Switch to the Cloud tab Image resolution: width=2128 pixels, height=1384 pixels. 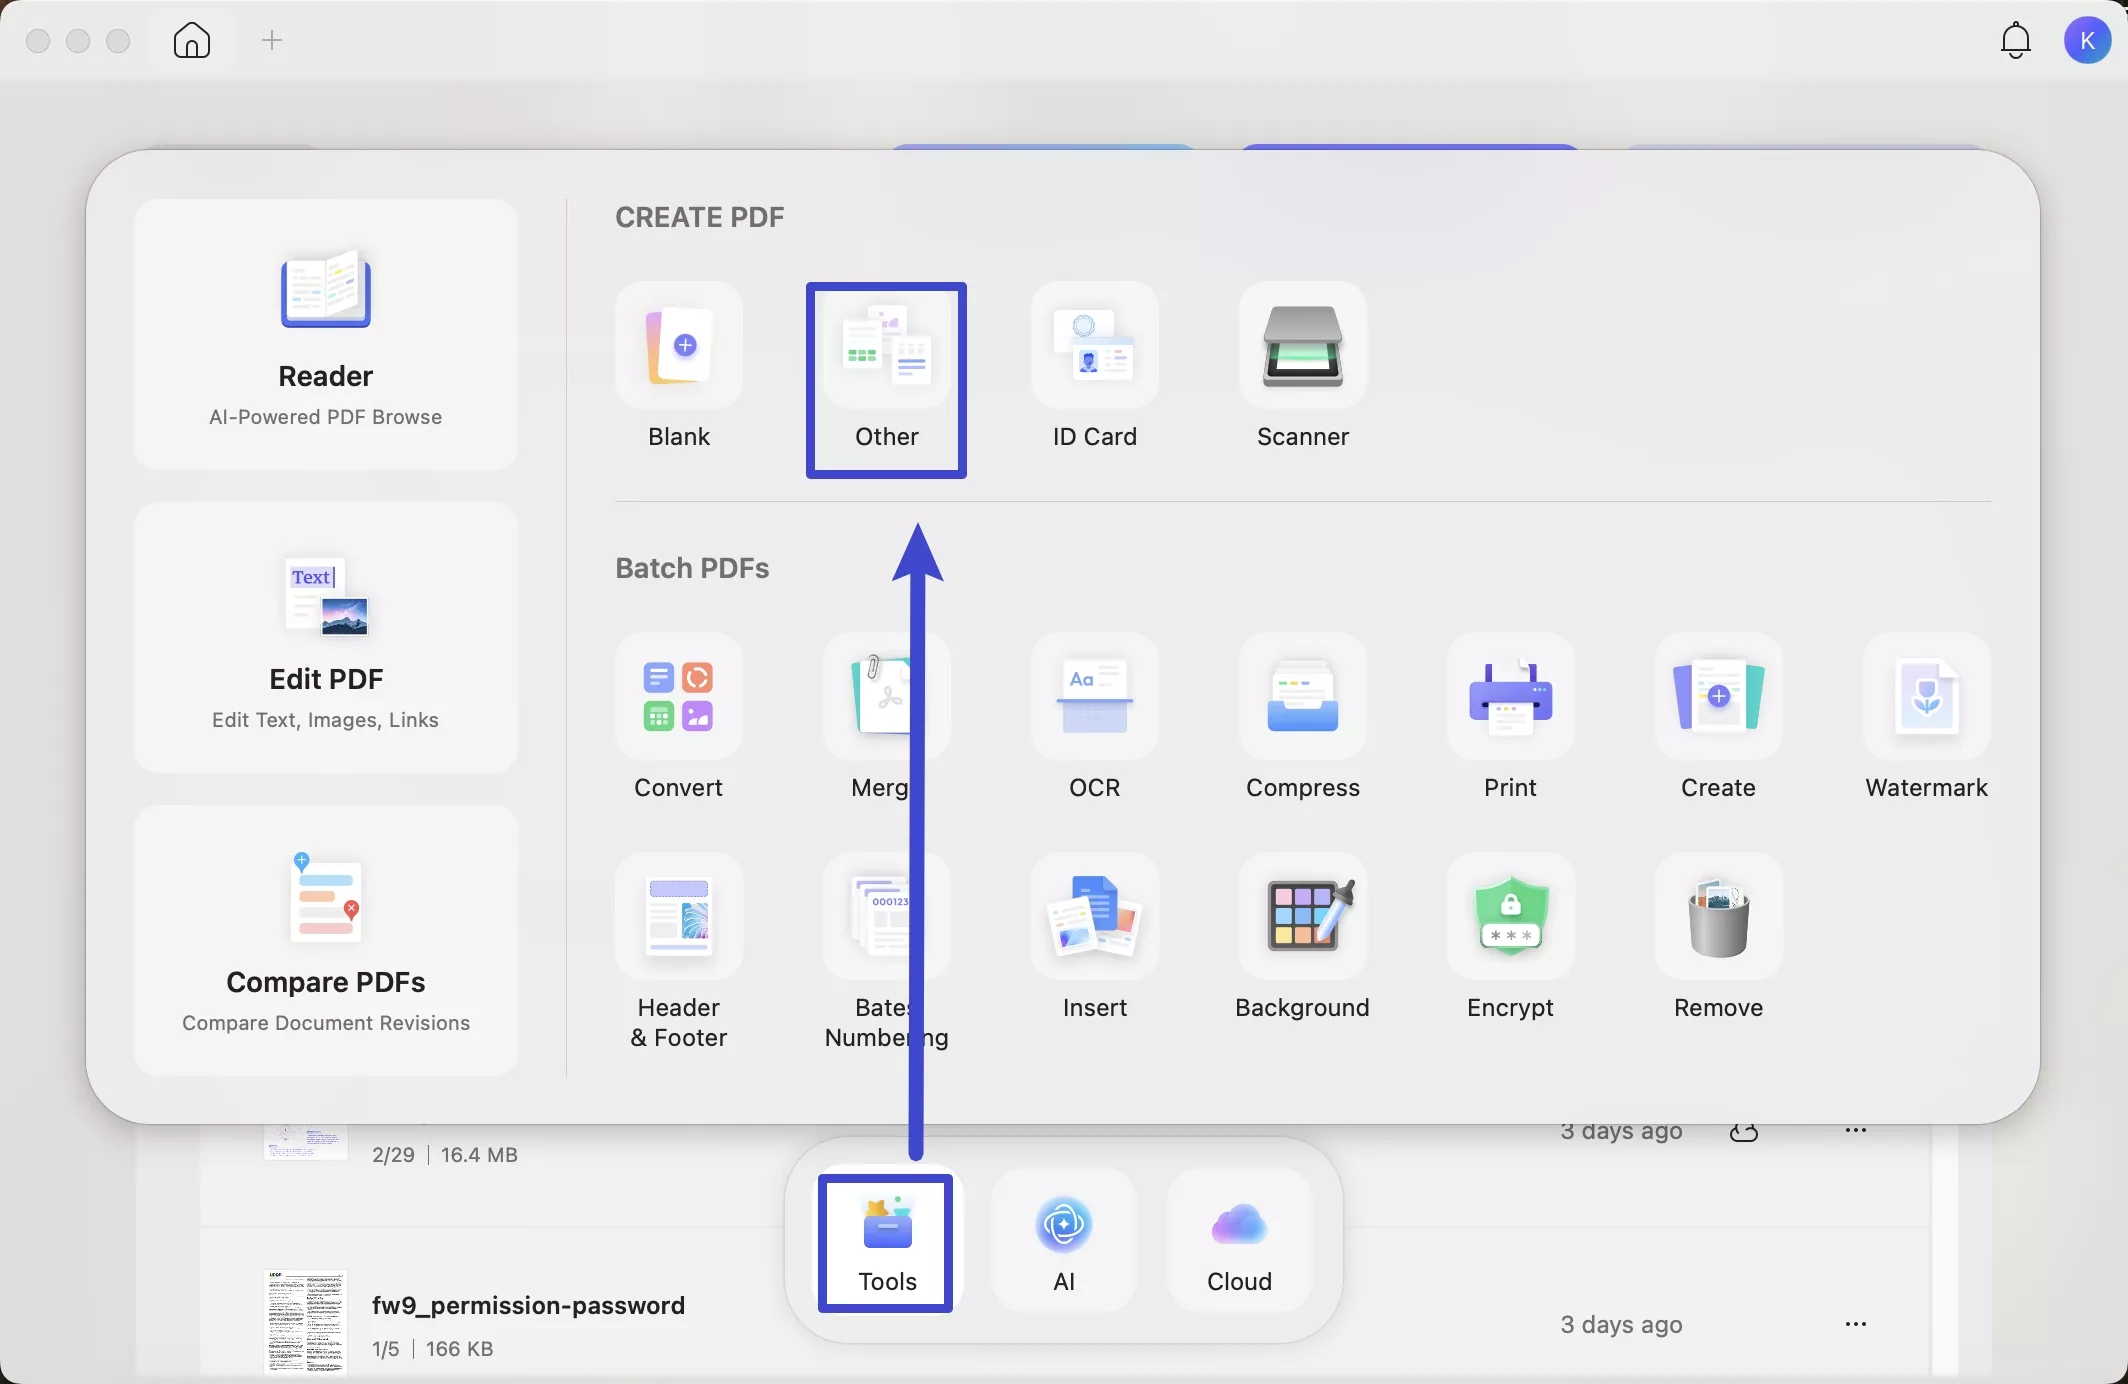(x=1239, y=1242)
